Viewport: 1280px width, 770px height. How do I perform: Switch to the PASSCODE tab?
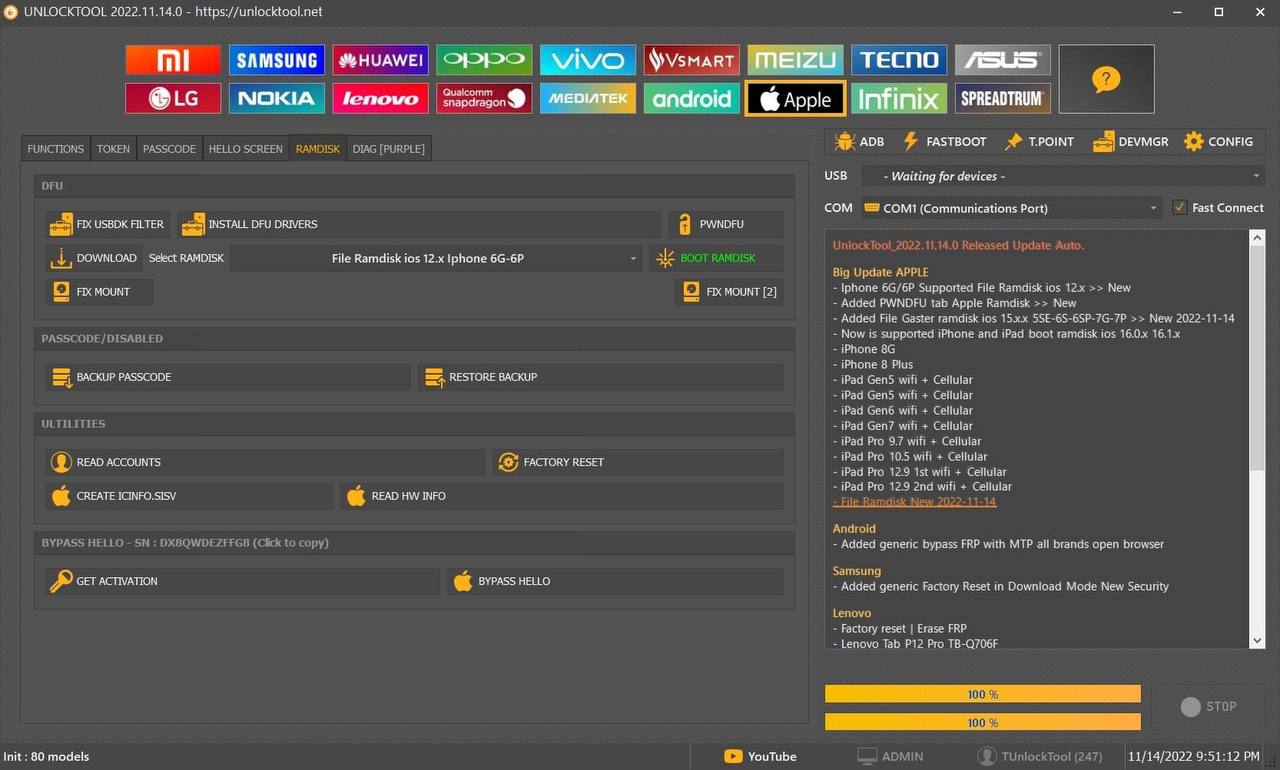click(x=169, y=149)
